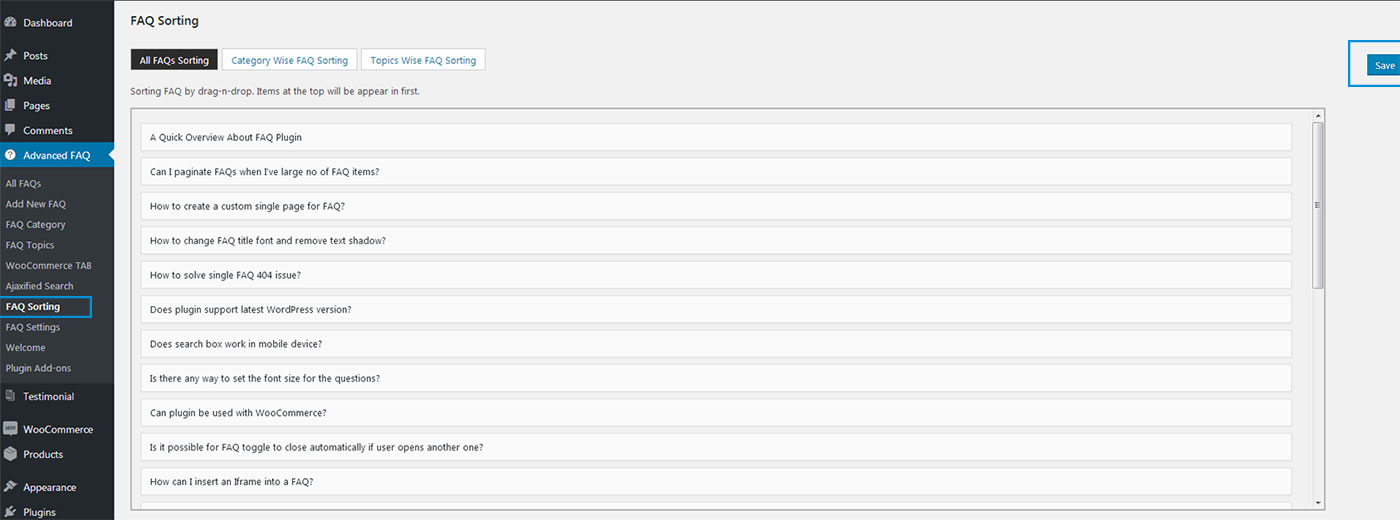The height and width of the screenshot is (520, 1400).
Task: Select the All FAQs Sorting tab
Action: pos(174,60)
